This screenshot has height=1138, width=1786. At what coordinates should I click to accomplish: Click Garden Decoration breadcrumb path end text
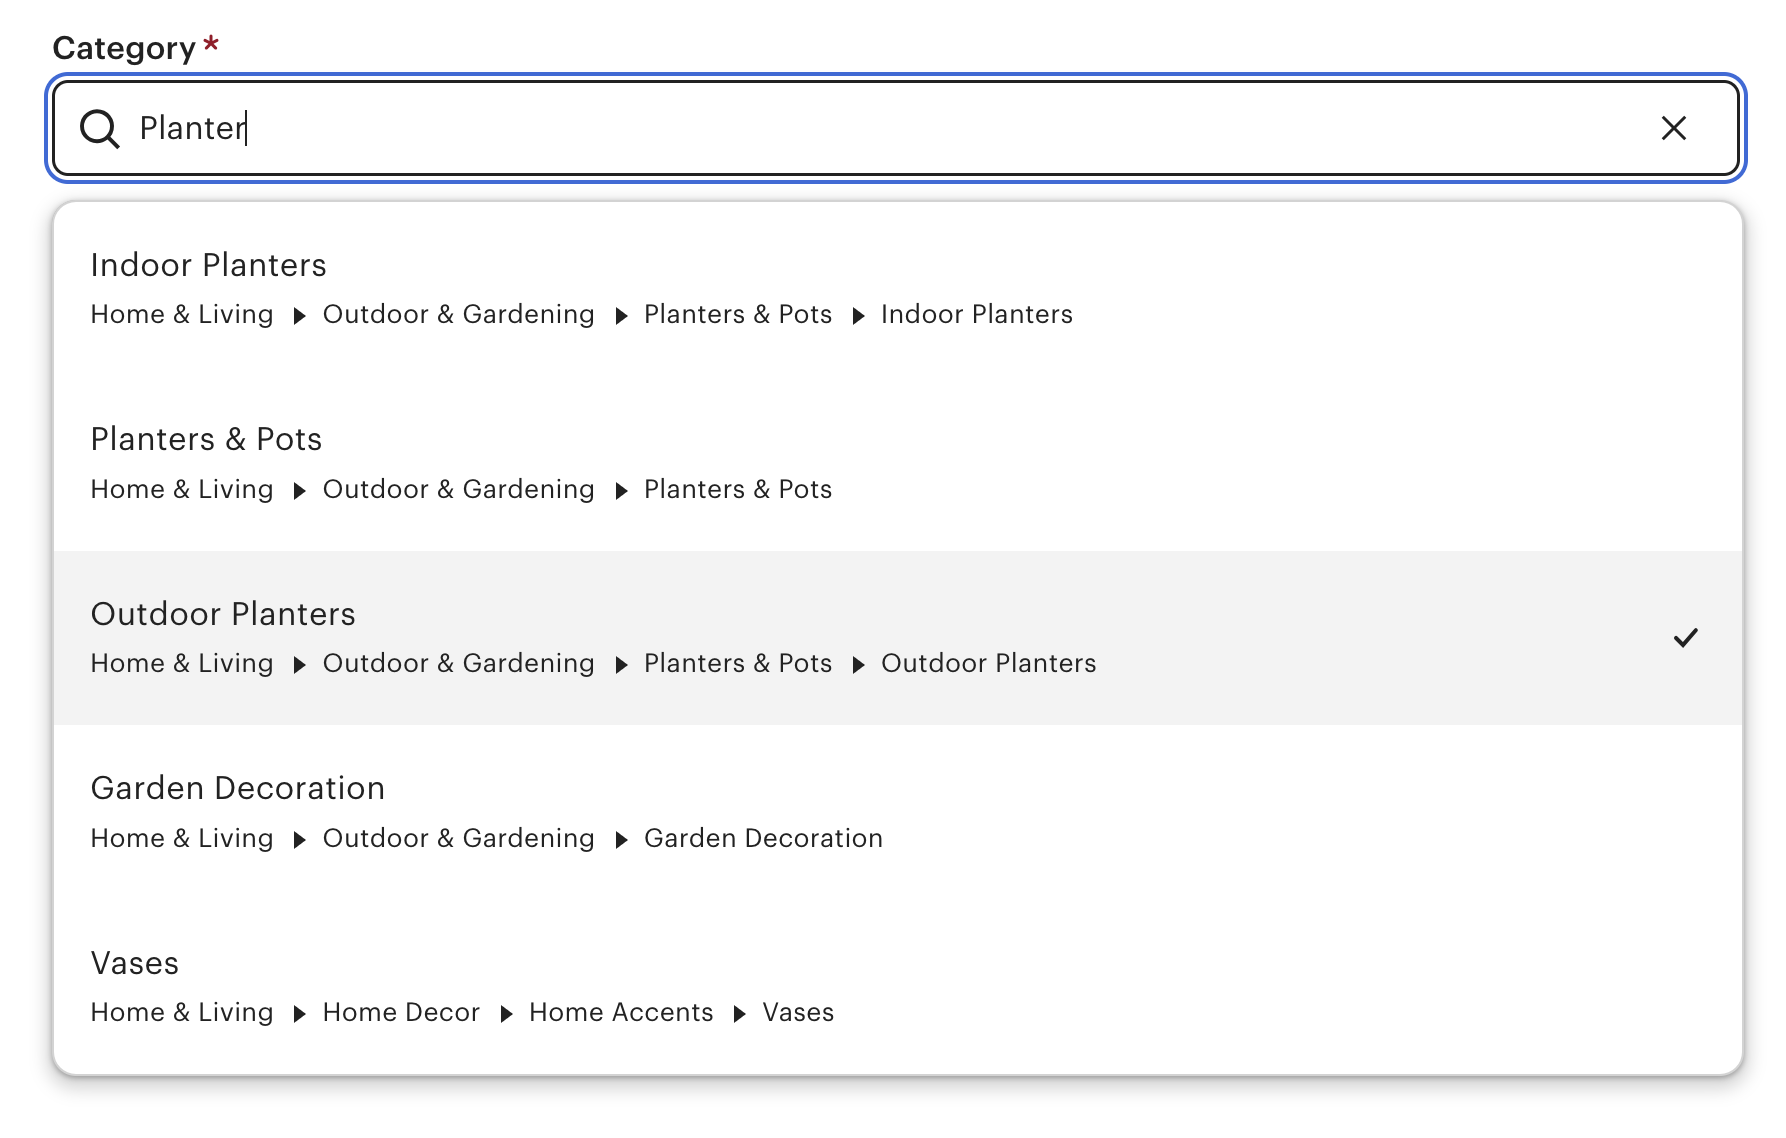click(763, 838)
